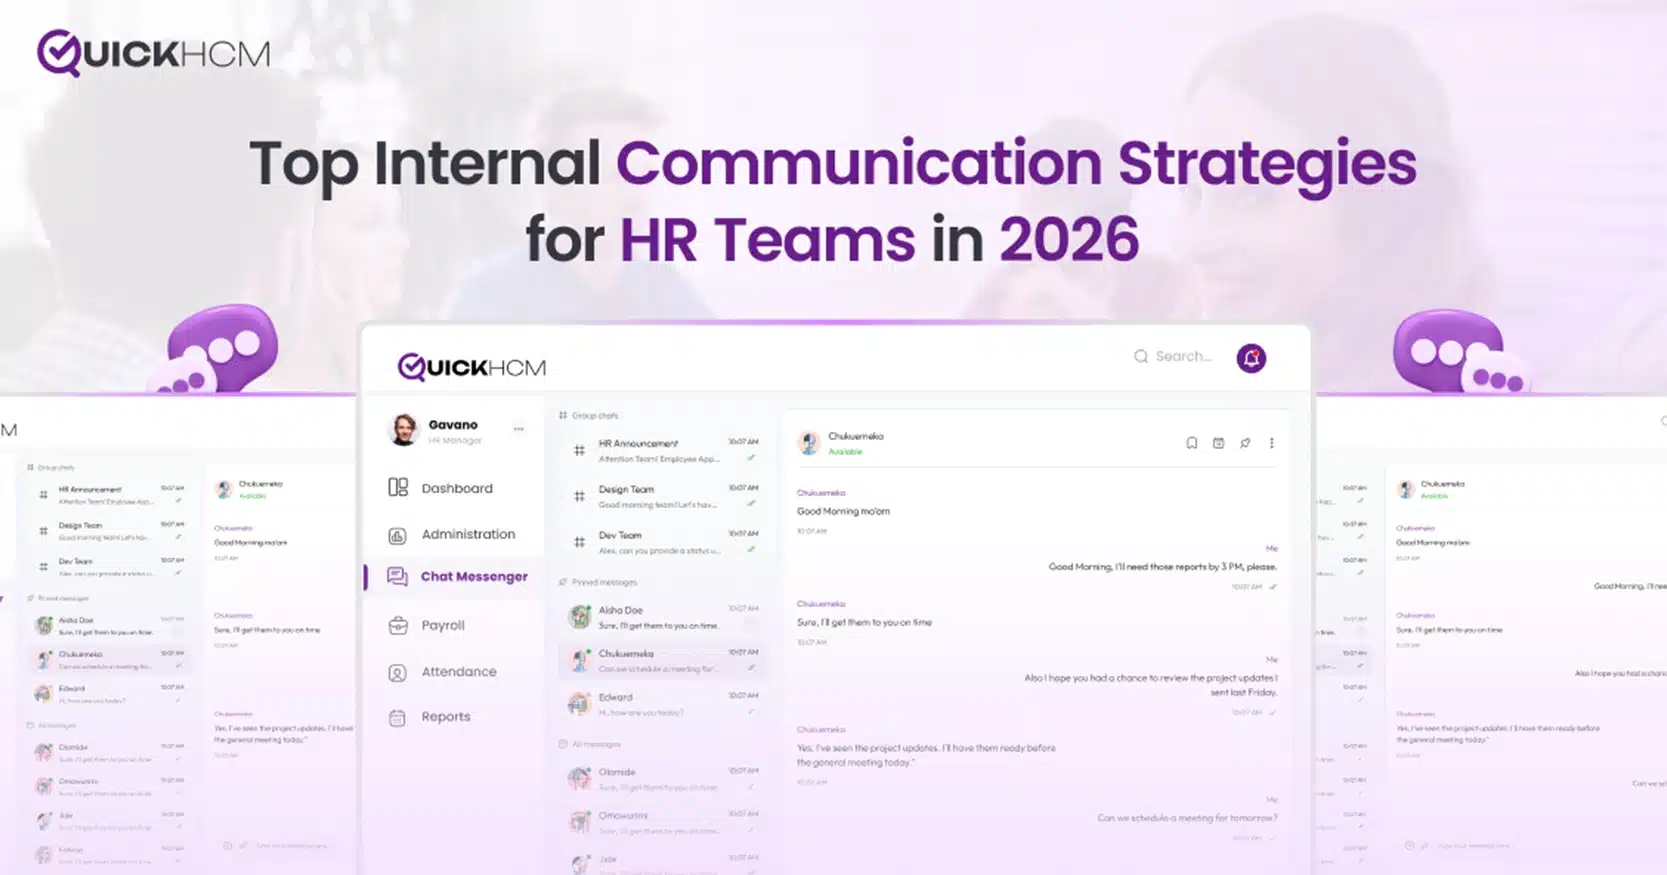Click the message about reviewing project updates
1667x875 pixels.
pos(1151,685)
